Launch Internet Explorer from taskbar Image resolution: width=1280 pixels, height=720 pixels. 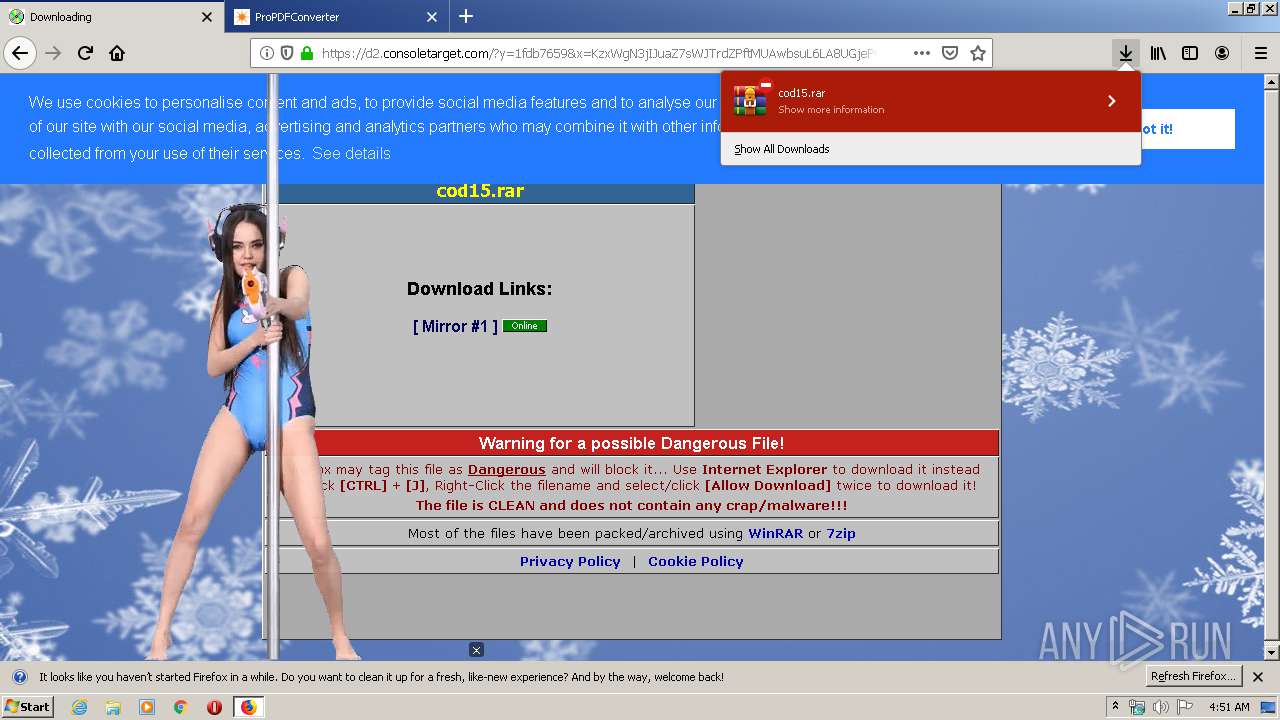click(79, 707)
